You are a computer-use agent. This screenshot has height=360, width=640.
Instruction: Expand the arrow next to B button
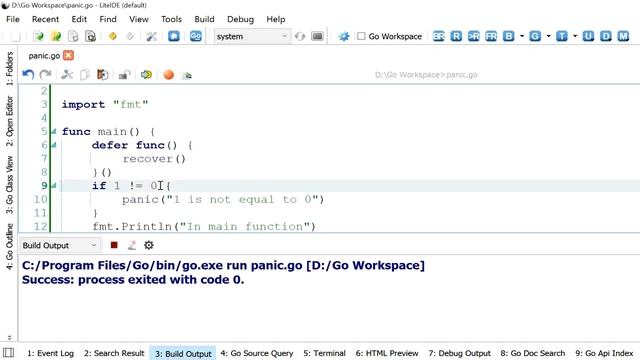point(522,36)
